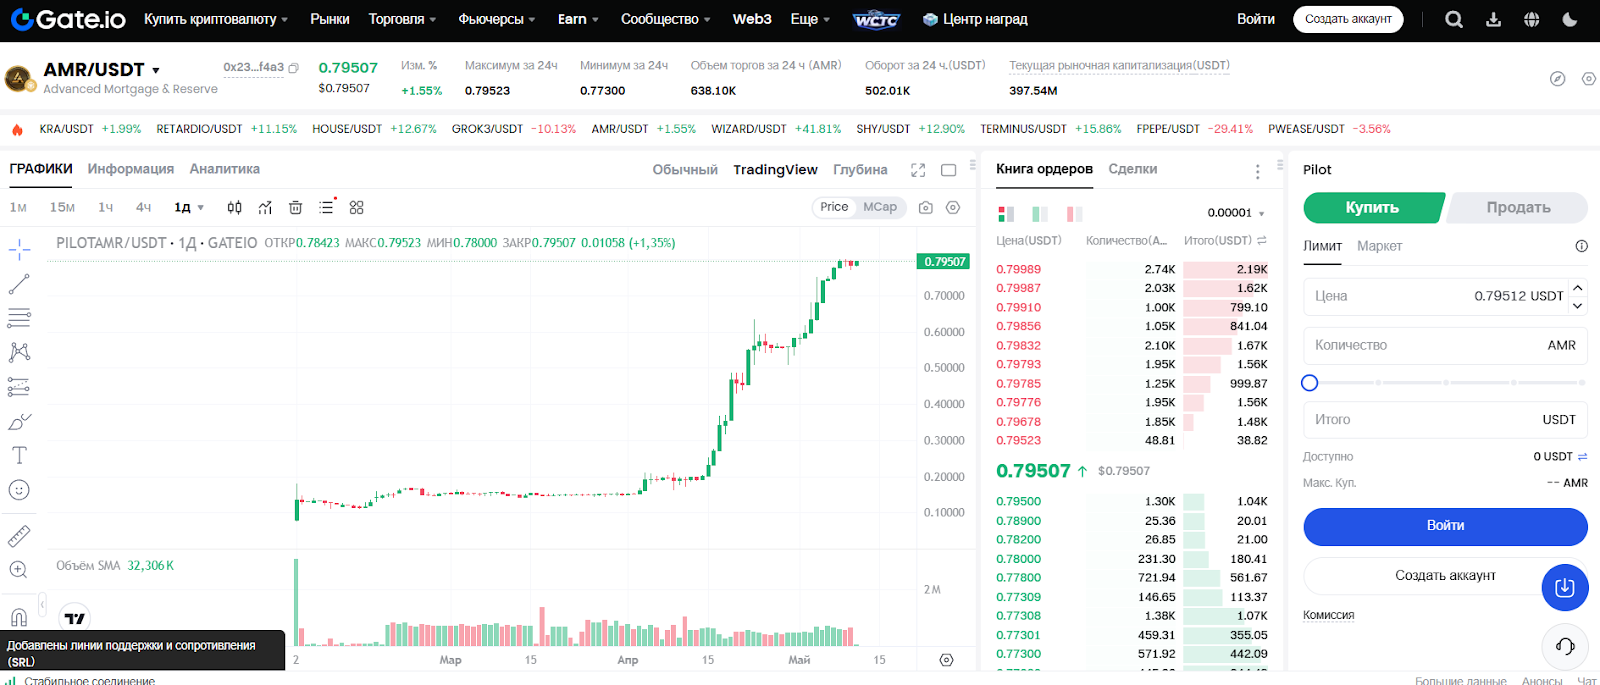Image resolution: width=1600 pixels, height=685 pixels.
Task: Expand the chart to fullscreen
Action: pyautogui.click(x=918, y=170)
